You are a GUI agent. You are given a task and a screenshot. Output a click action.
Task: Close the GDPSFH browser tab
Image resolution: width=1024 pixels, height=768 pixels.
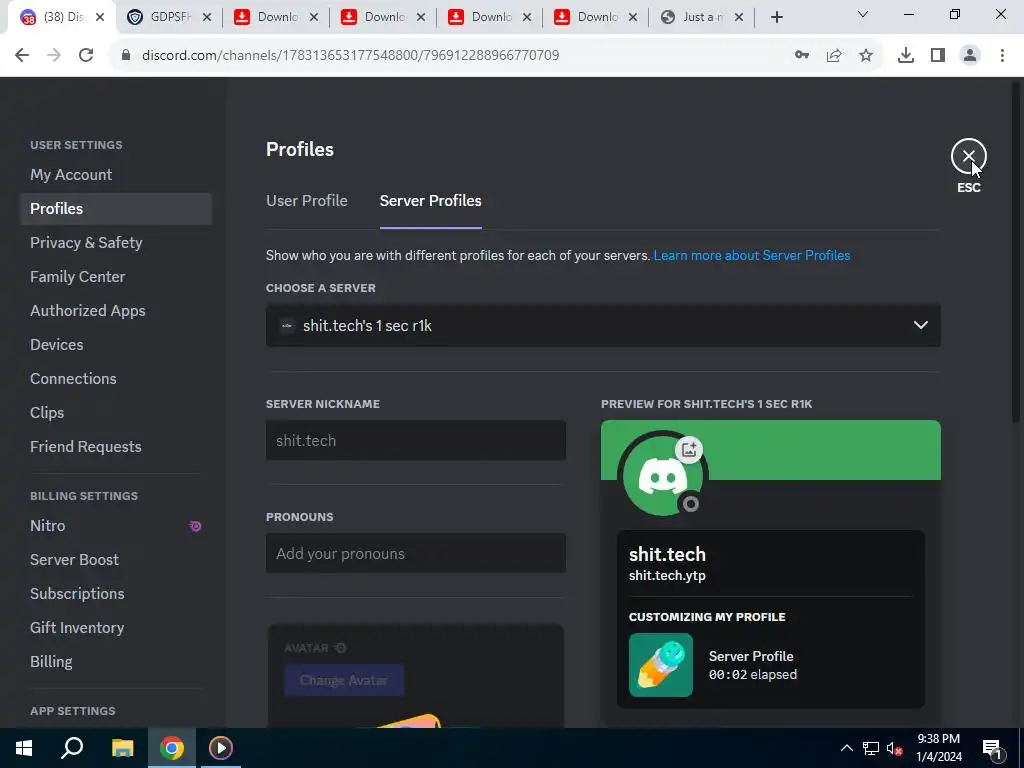click(207, 17)
